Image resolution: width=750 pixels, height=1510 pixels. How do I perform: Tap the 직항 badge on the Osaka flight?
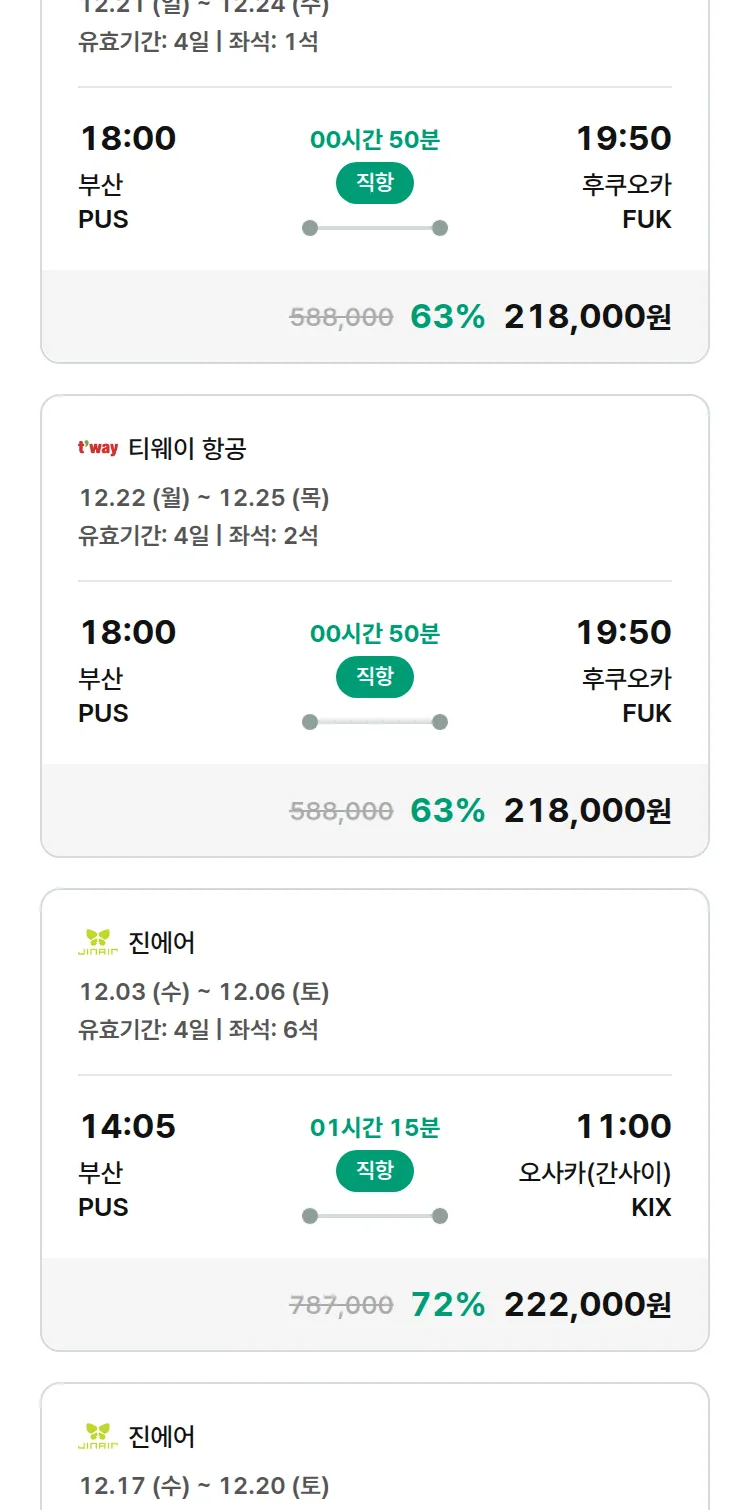(375, 1171)
